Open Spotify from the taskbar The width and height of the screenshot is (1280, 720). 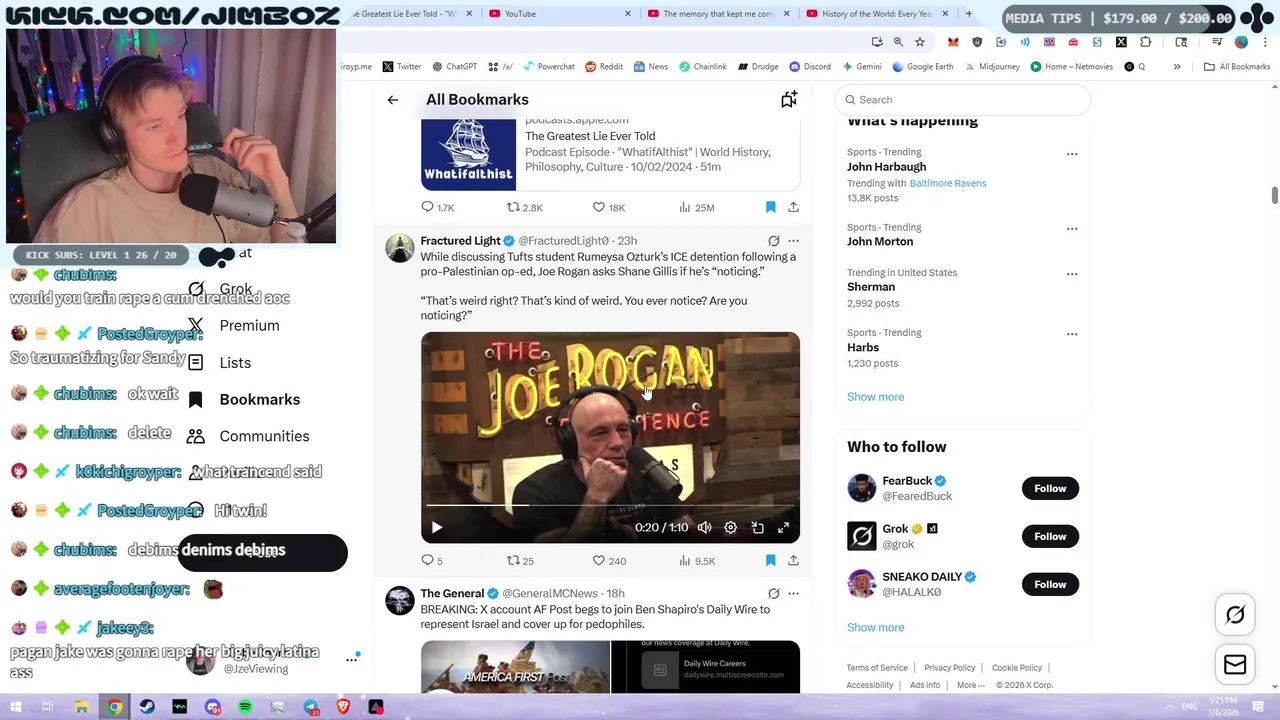245,707
